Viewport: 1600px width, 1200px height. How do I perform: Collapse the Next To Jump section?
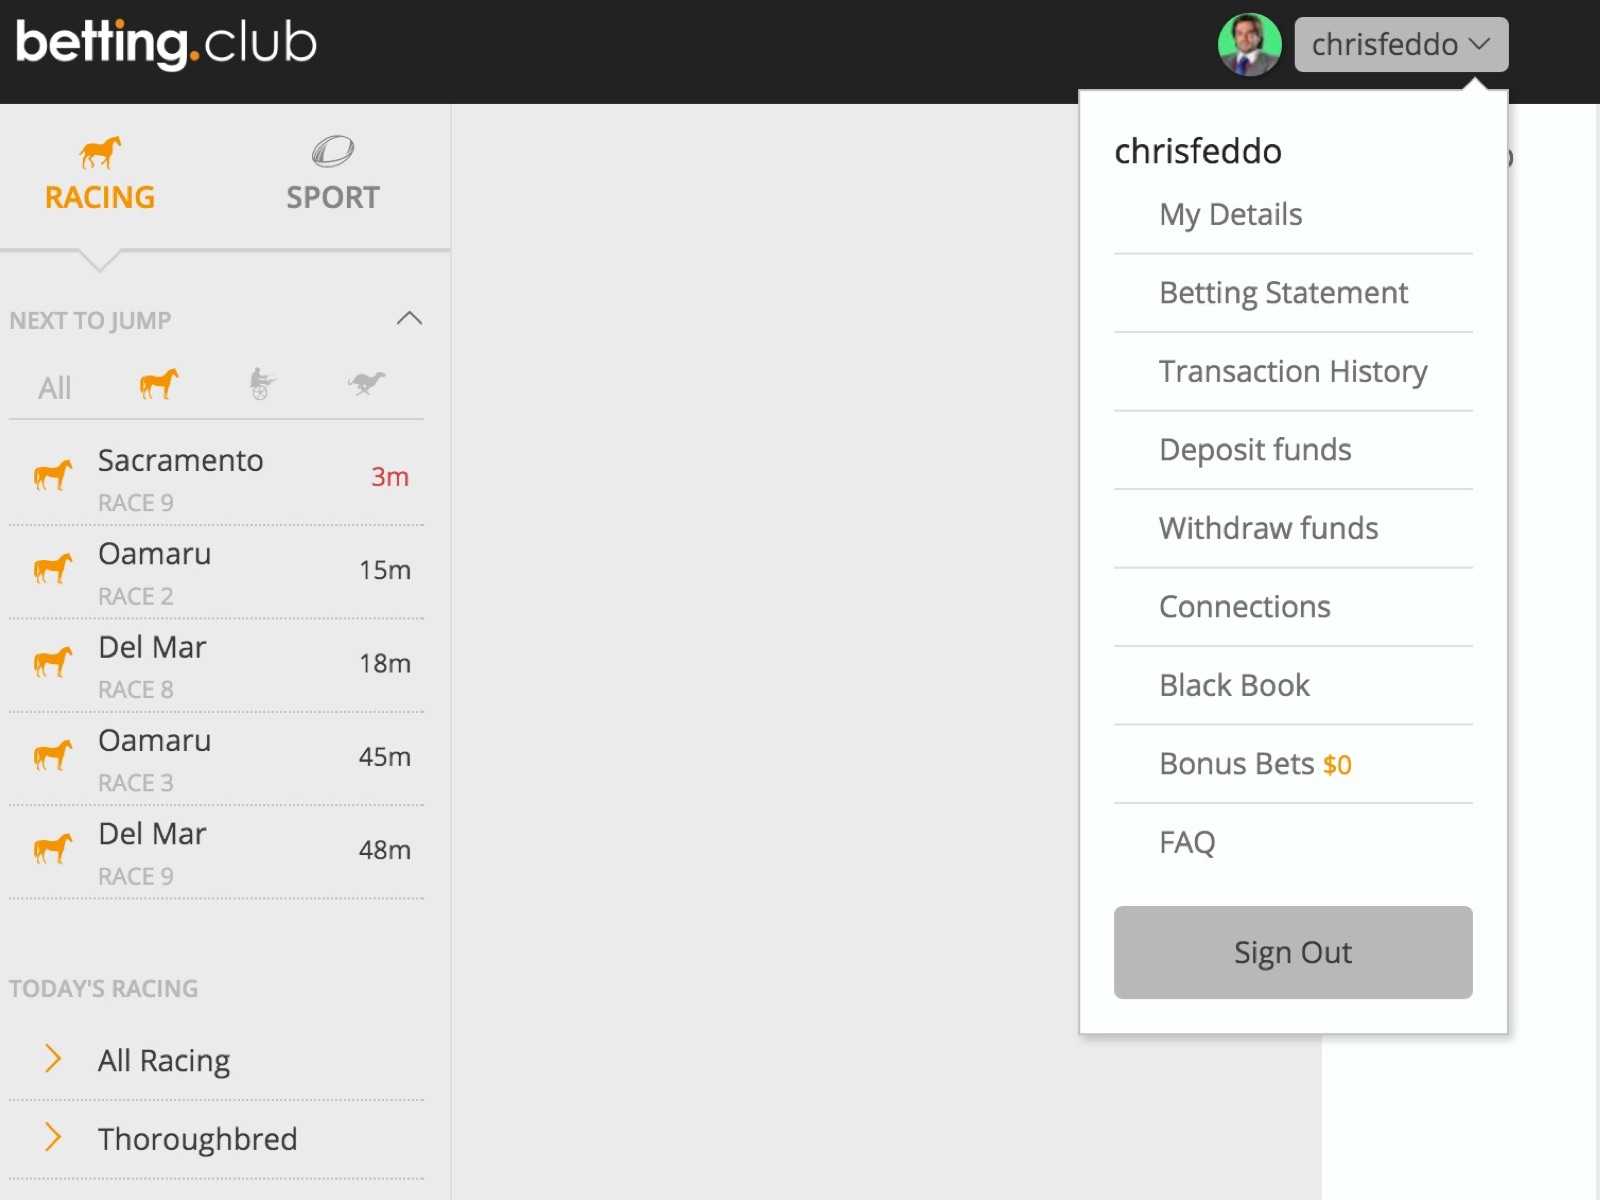pyautogui.click(x=409, y=319)
